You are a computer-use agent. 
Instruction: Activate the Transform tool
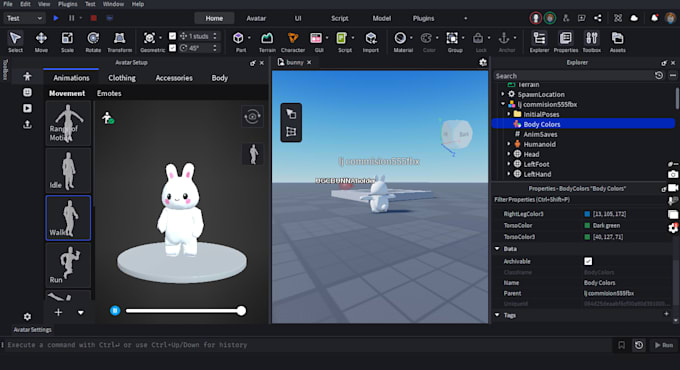point(119,42)
